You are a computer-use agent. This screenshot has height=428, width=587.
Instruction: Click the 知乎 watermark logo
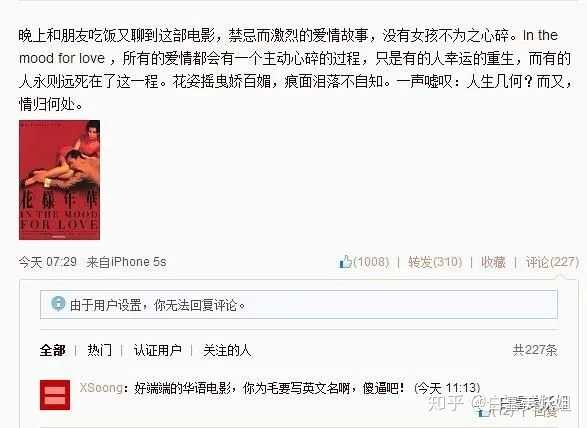(x=447, y=404)
